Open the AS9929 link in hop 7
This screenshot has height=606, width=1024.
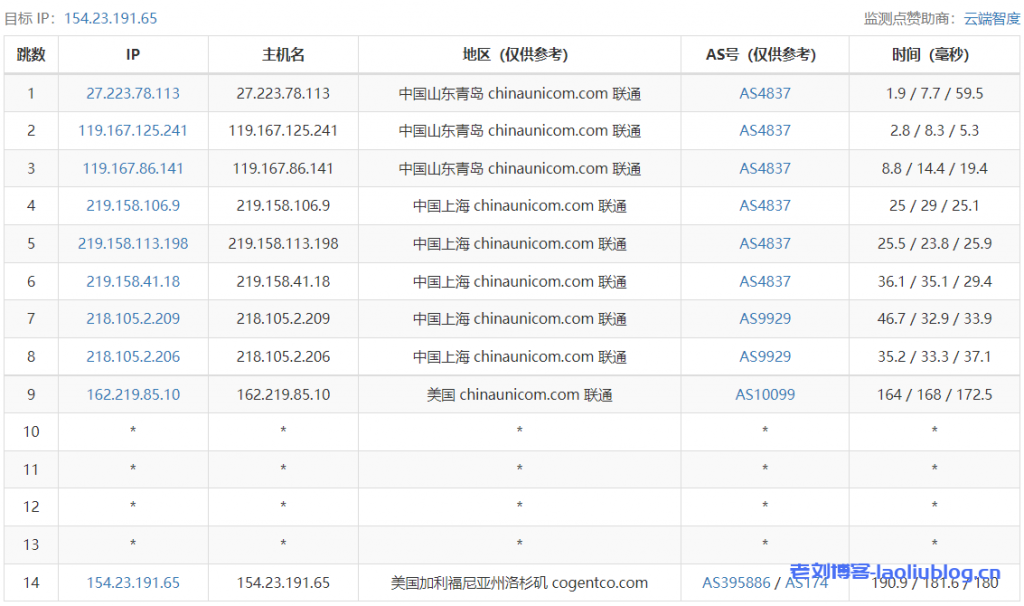(765, 318)
